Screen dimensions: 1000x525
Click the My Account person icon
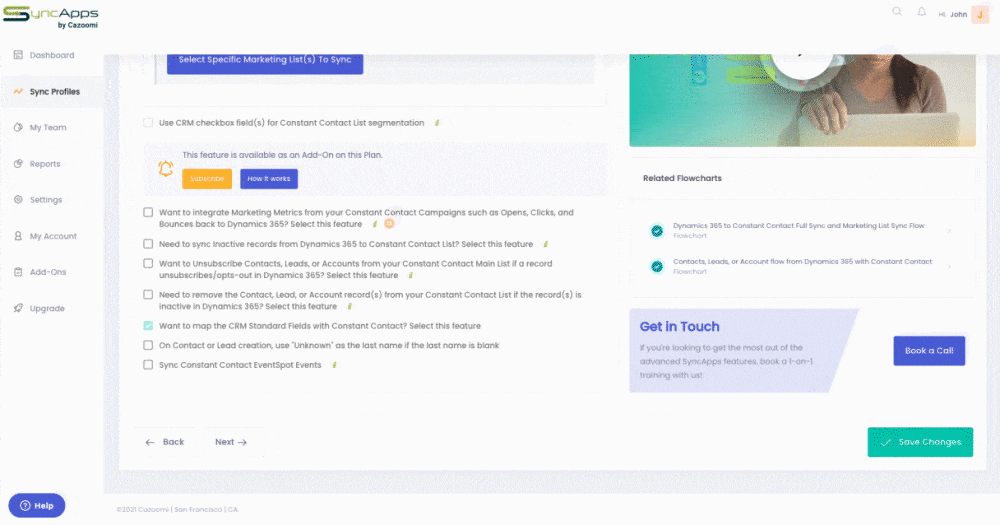[18, 236]
